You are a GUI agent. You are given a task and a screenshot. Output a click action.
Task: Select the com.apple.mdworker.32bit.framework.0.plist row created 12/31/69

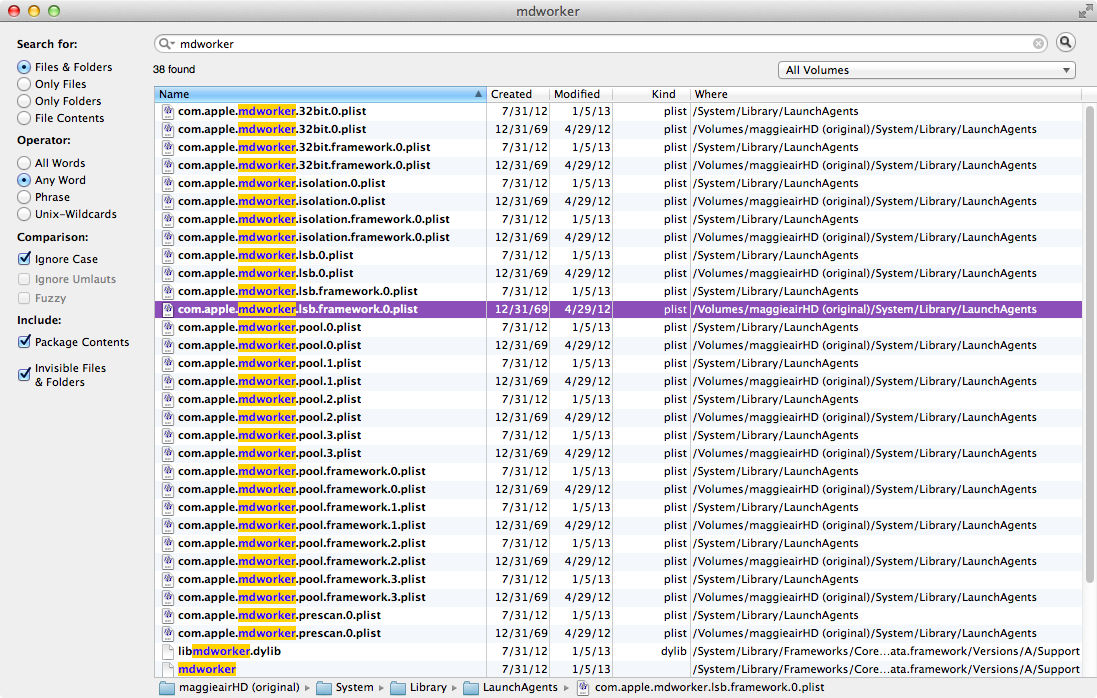(618, 165)
